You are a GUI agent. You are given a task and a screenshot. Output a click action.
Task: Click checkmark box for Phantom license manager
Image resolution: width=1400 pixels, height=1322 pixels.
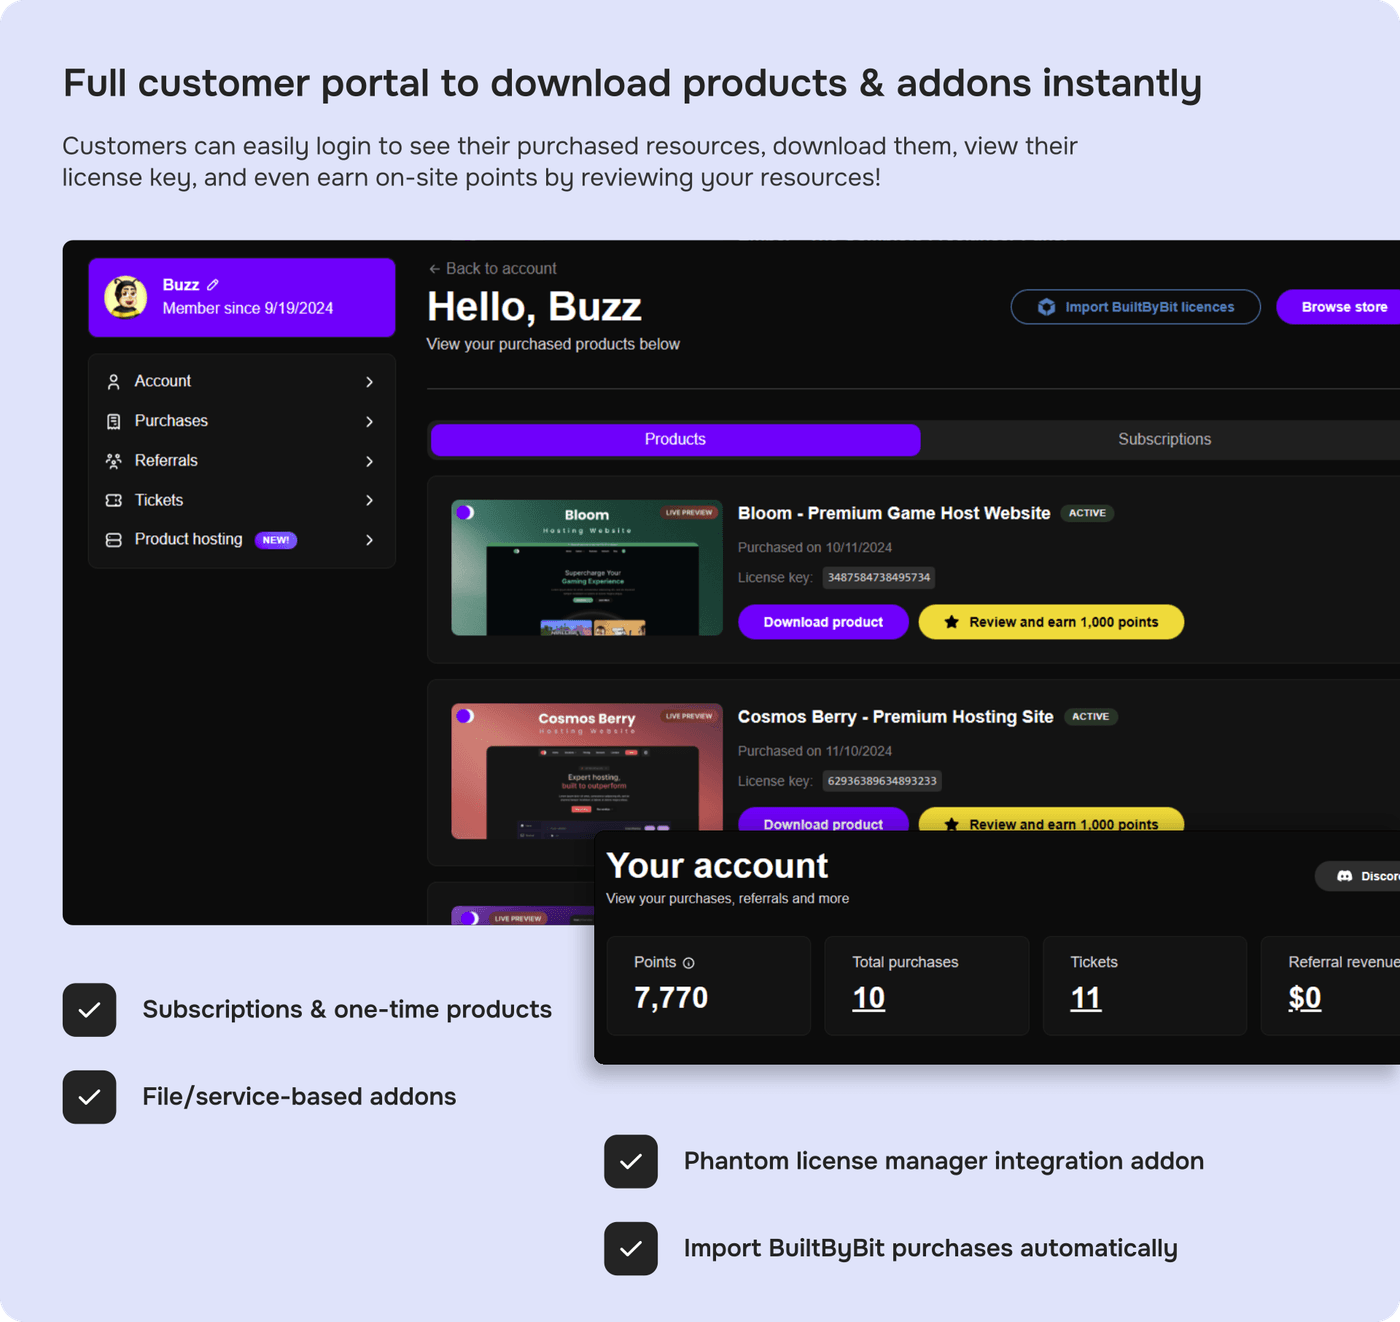[631, 1162]
